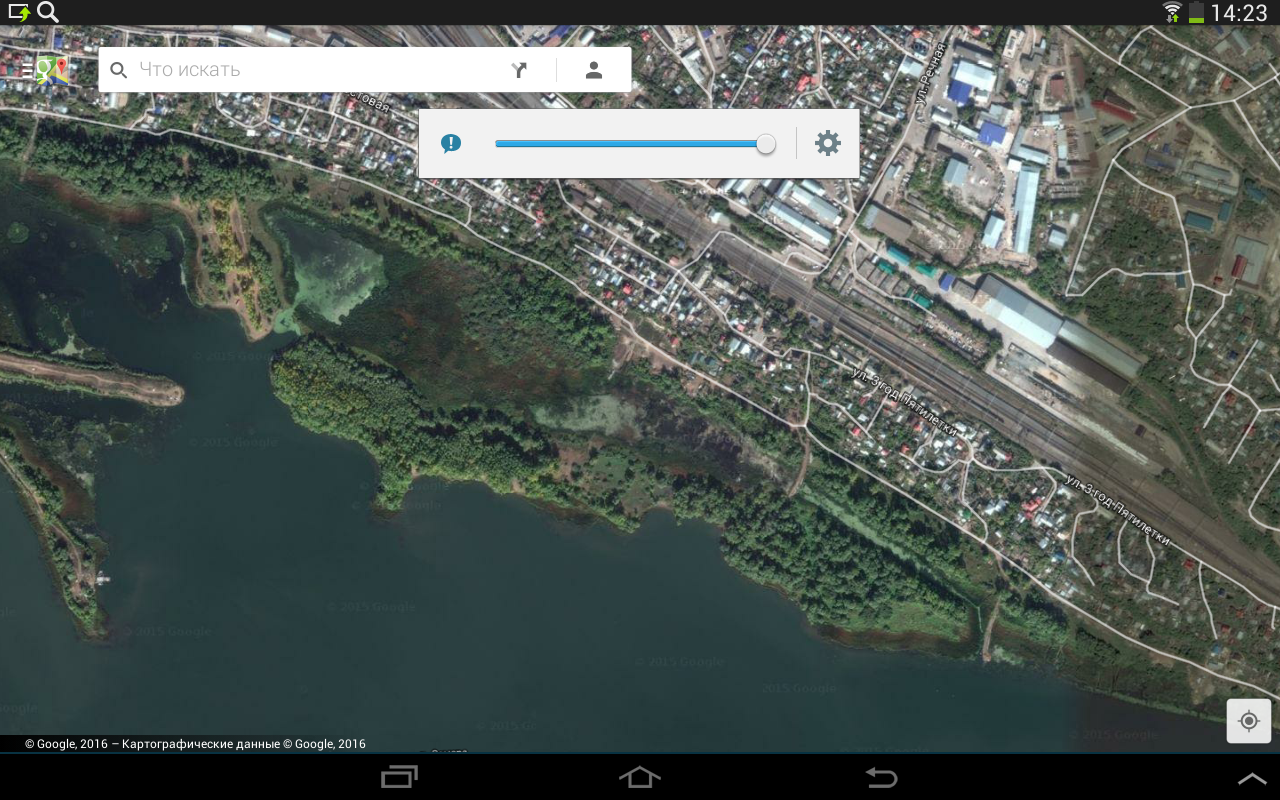Open directions using the route arrow icon
The height and width of the screenshot is (800, 1280).
519,70
